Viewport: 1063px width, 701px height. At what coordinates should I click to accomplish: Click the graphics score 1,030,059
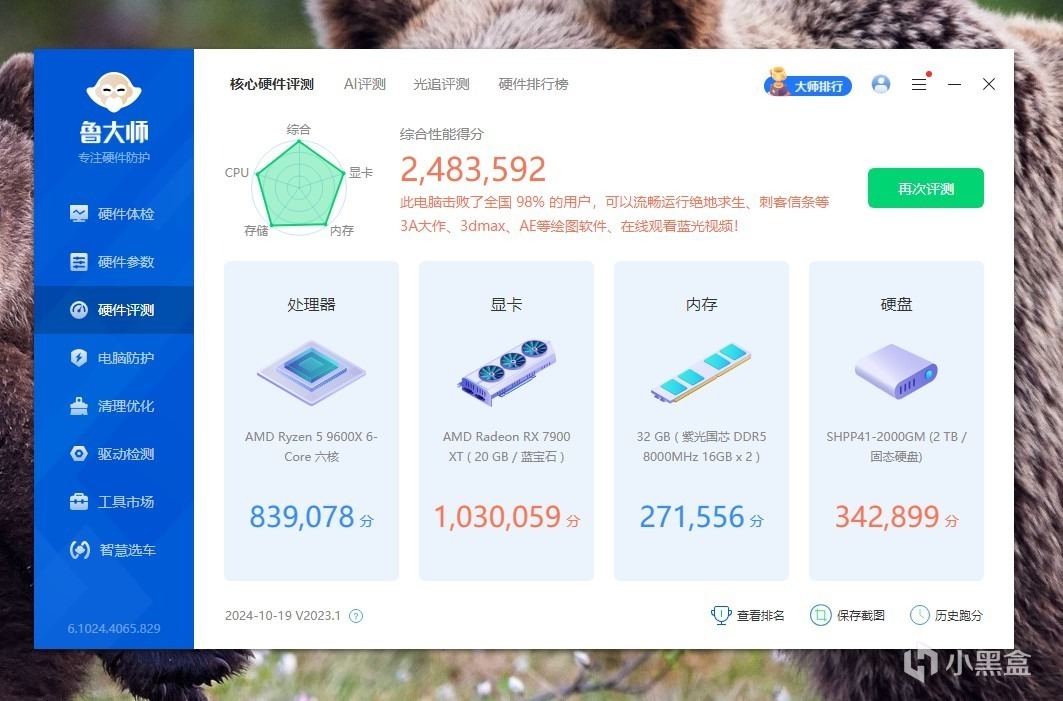point(497,517)
